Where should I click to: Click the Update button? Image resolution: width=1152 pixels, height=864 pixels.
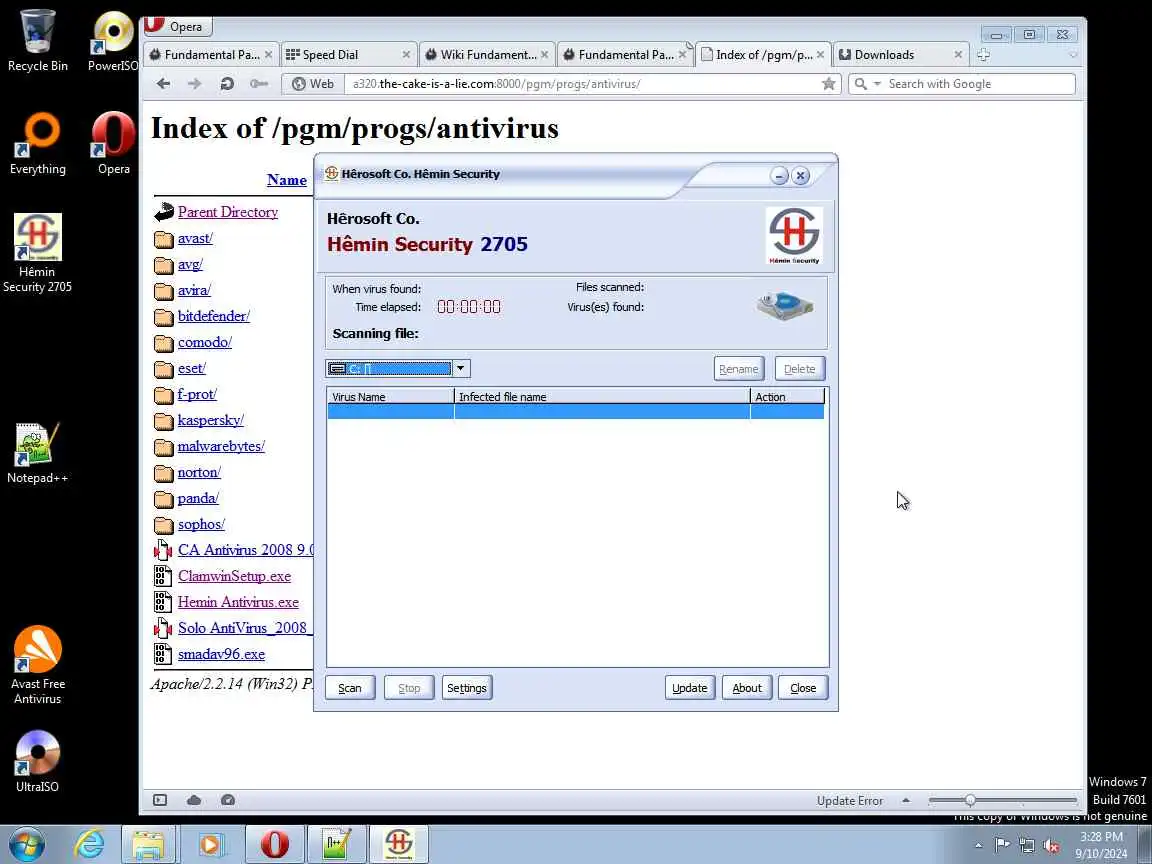pyautogui.click(x=690, y=688)
